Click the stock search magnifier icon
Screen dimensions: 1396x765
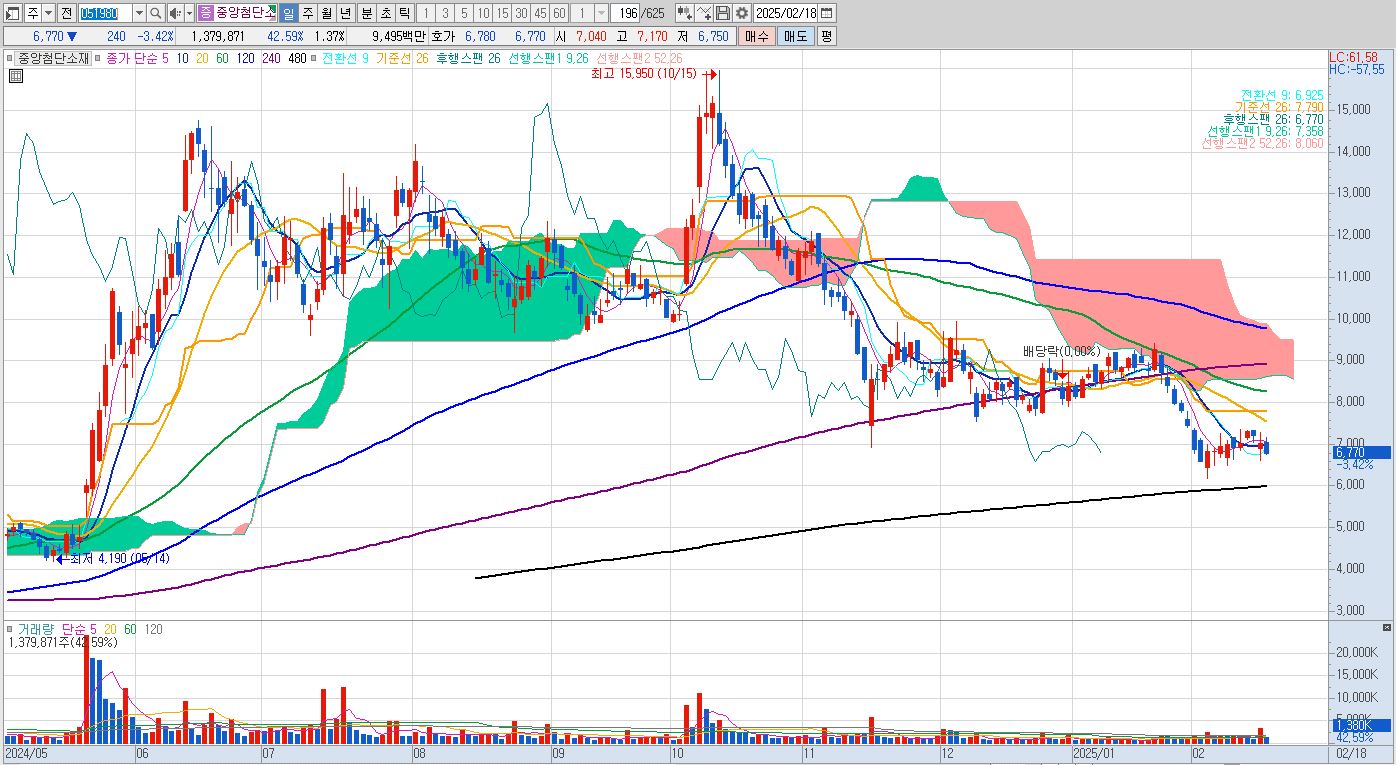pyautogui.click(x=156, y=13)
